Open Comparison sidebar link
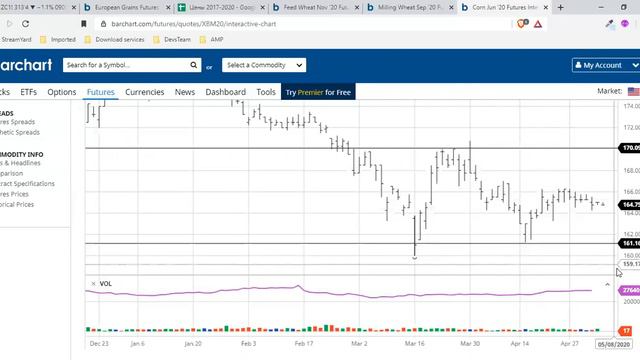640x360 pixels. pos(11,173)
